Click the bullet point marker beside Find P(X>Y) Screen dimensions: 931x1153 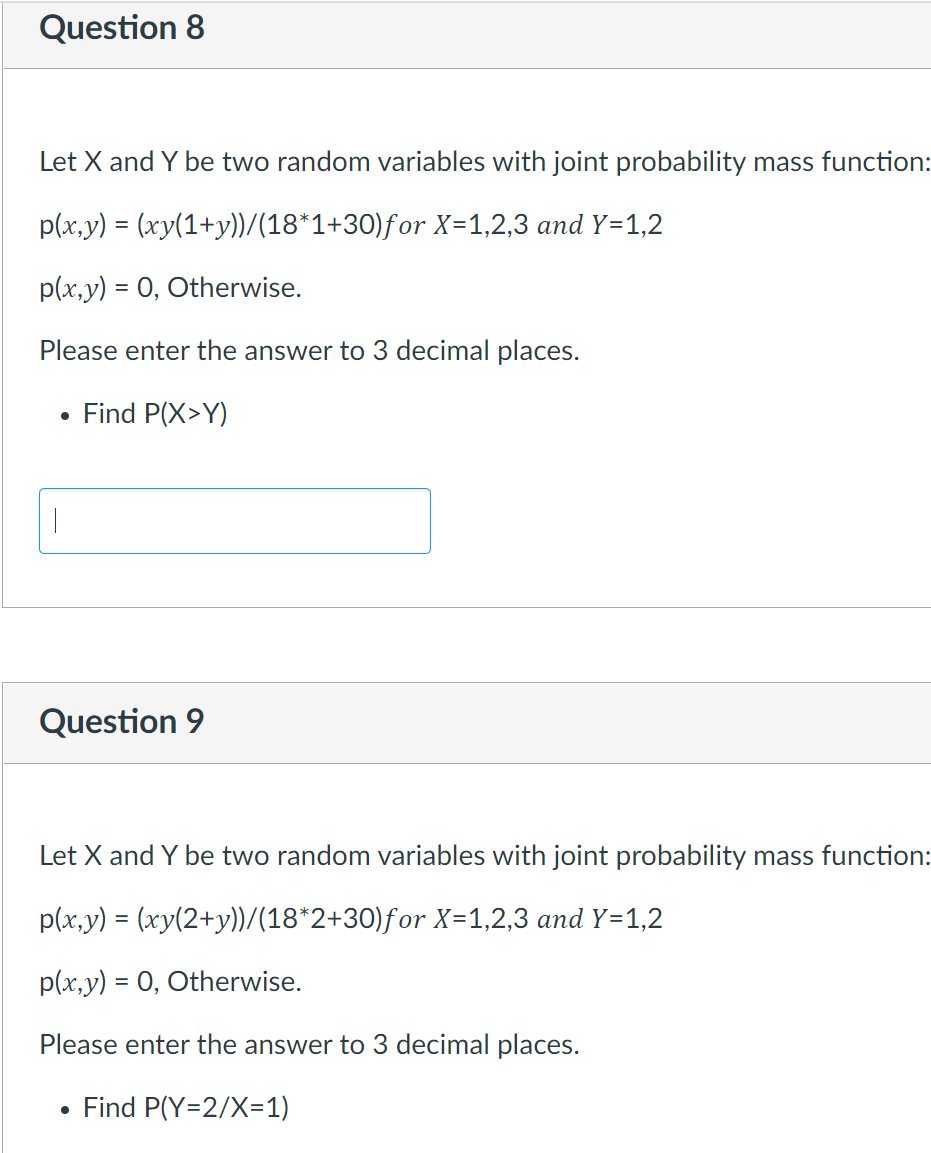coord(63,416)
